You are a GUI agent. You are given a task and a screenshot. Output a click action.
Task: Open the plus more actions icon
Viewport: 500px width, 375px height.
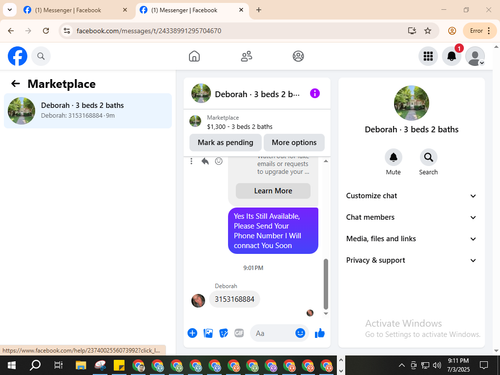(x=192, y=333)
